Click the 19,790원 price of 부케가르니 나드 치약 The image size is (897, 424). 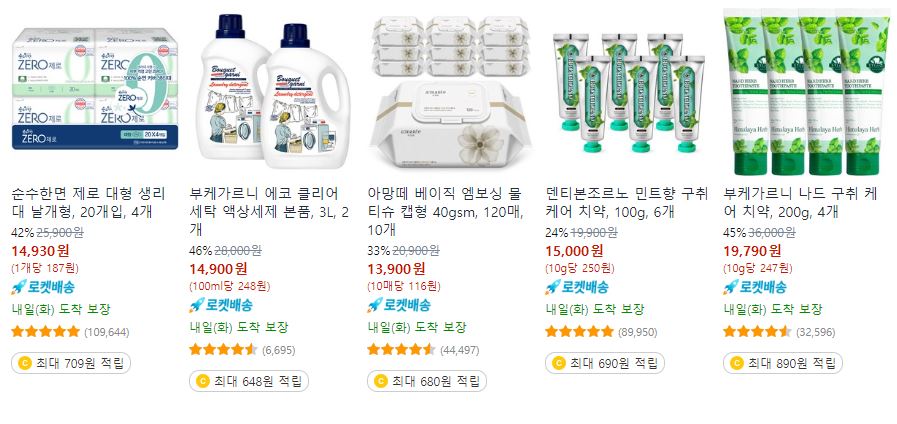coord(752,251)
